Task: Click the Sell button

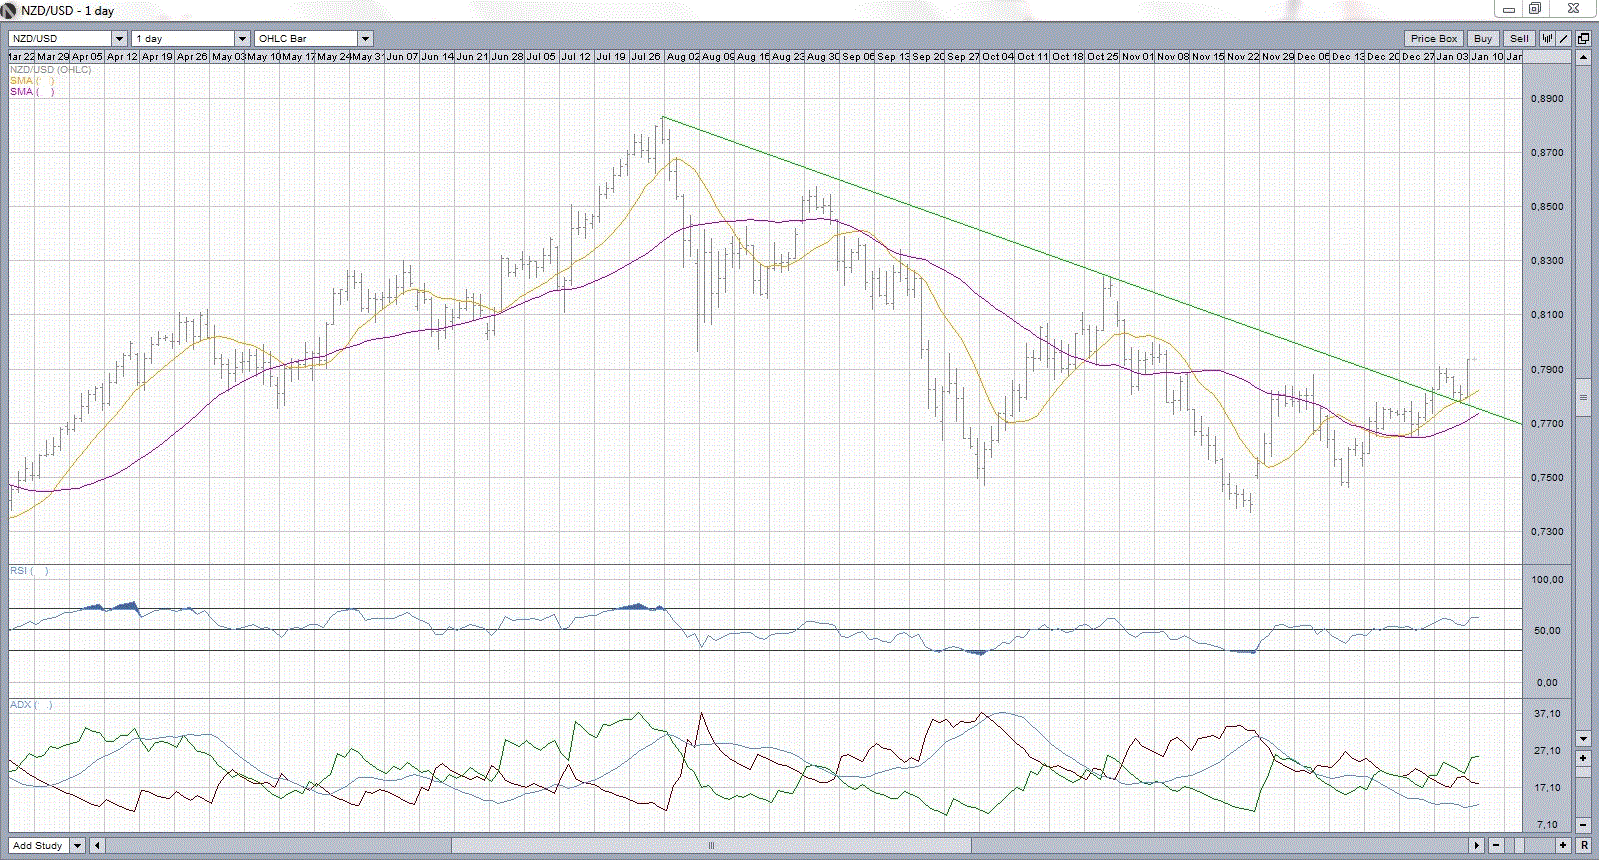Action: (x=1519, y=39)
